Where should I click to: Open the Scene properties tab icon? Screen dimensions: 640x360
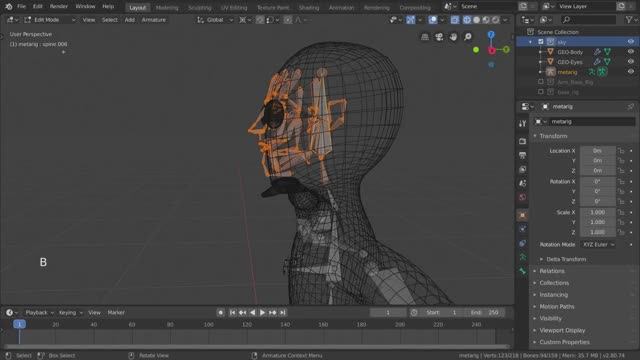tap(522, 183)
